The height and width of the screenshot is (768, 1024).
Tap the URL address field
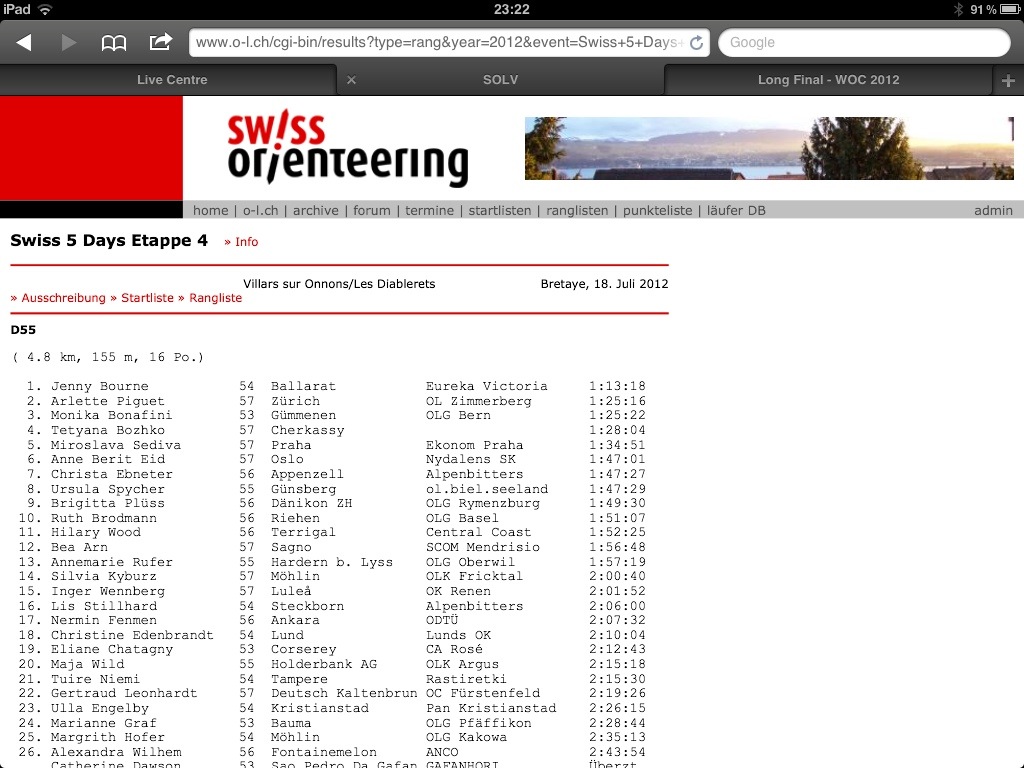point(438,42)
